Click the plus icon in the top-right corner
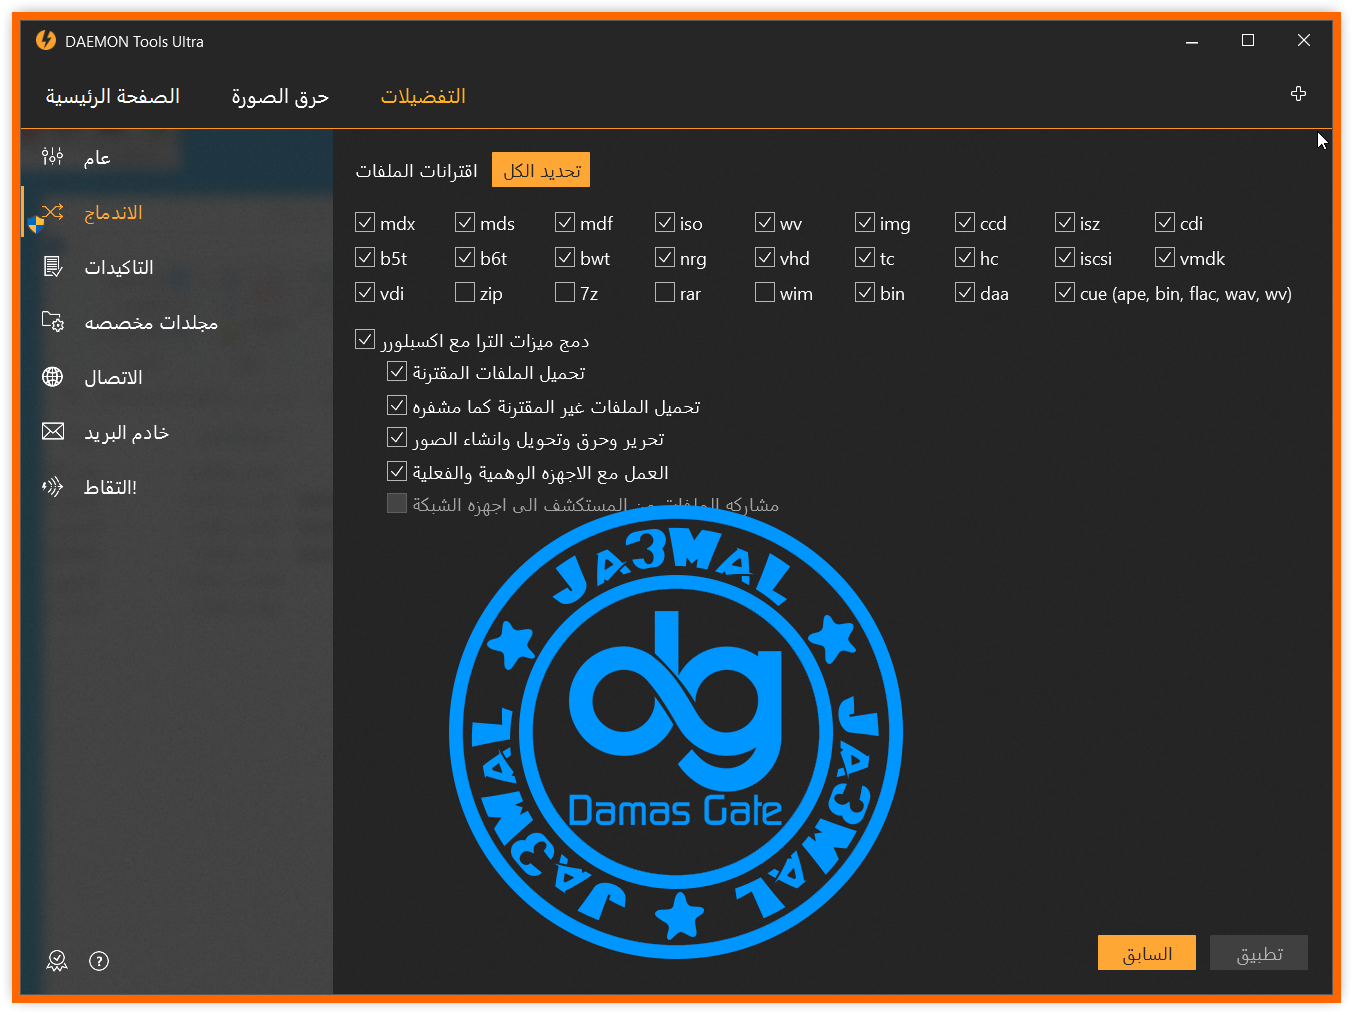Image resolution: width=1353 pixels, height=1015 pixels. point(1298,94)
